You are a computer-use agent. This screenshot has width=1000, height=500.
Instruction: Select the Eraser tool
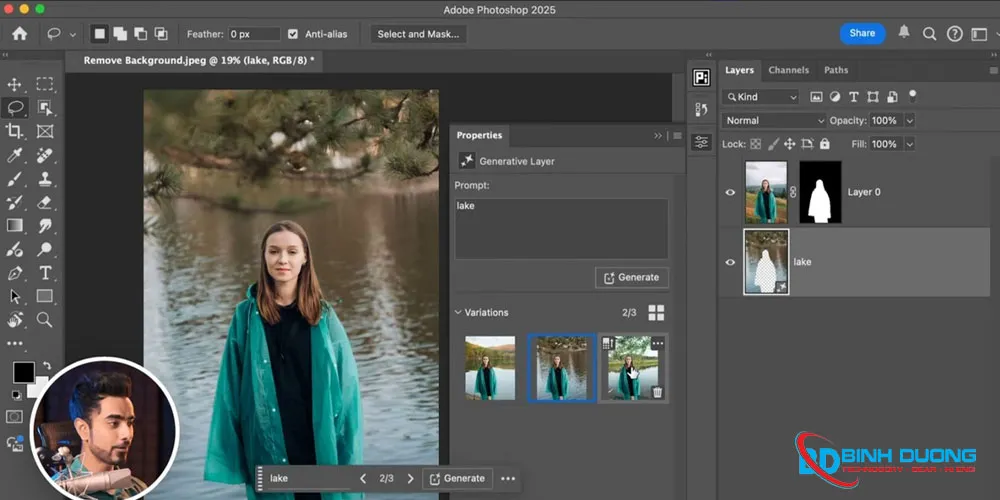(x=45, y=203)
